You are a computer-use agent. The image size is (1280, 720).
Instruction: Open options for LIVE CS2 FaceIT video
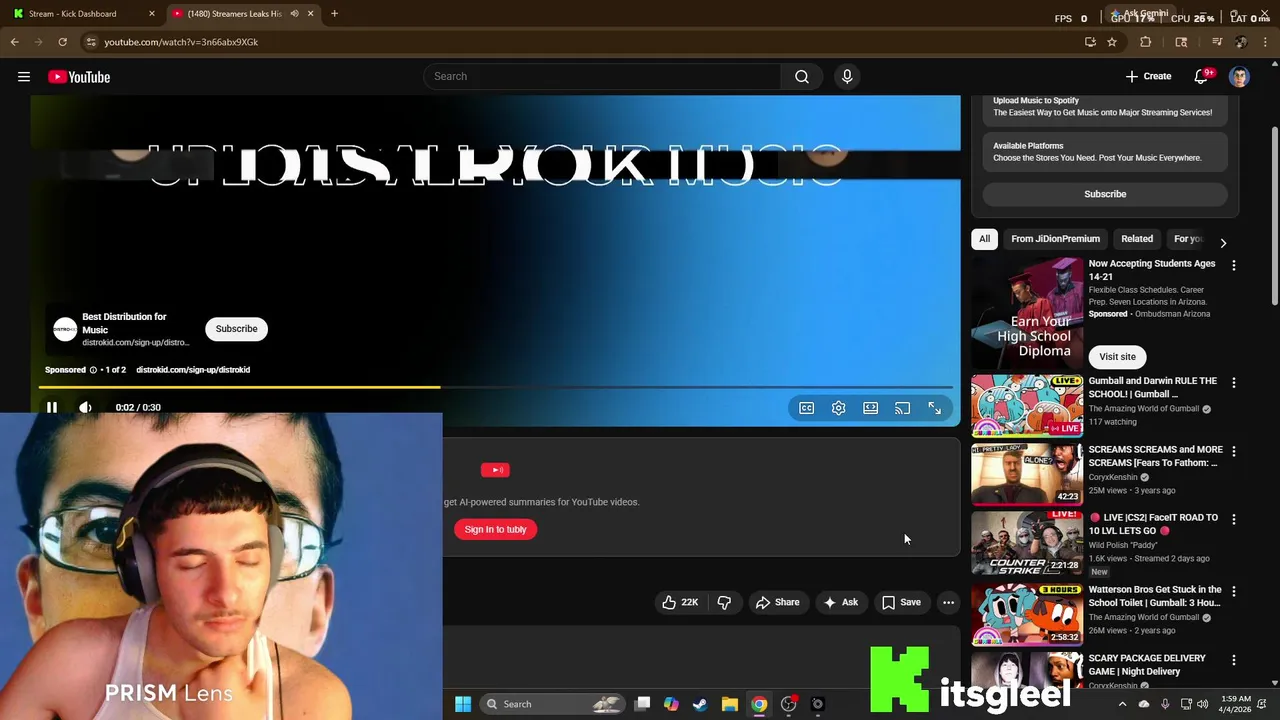coord(1233,520)
